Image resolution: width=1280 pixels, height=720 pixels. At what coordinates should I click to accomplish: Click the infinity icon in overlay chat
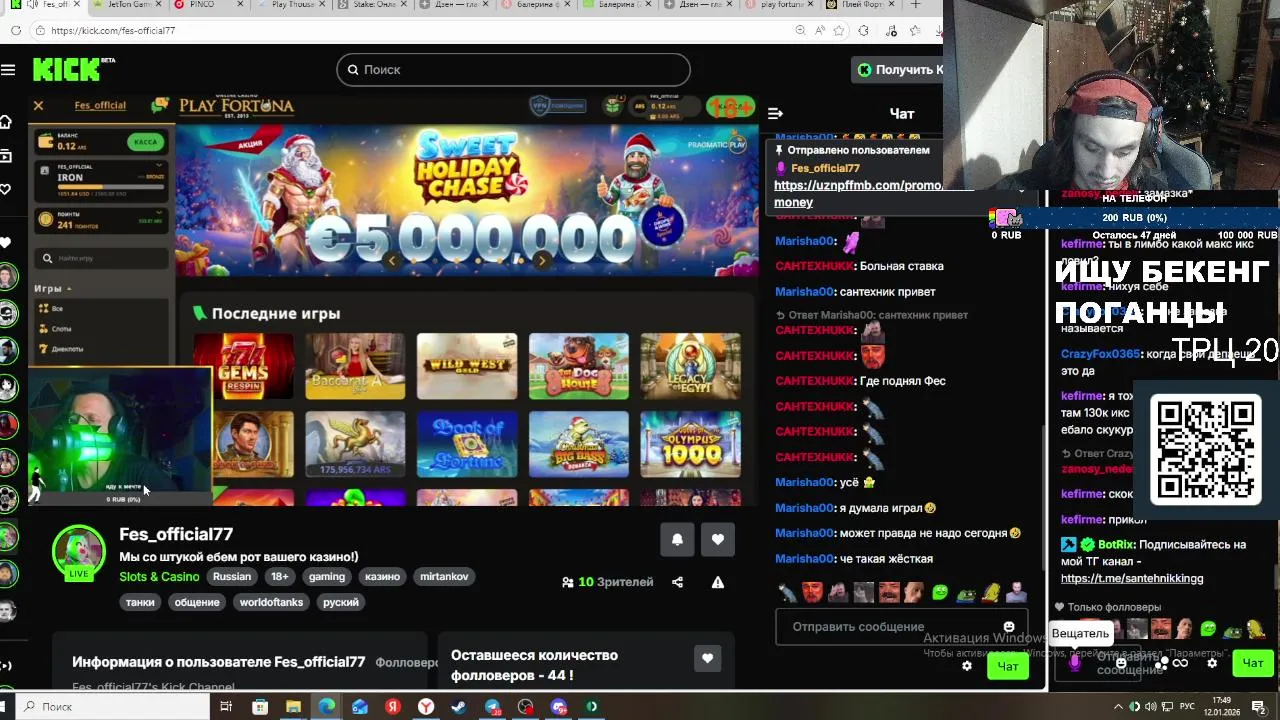pyautogui.click(x=1180, y=663)
